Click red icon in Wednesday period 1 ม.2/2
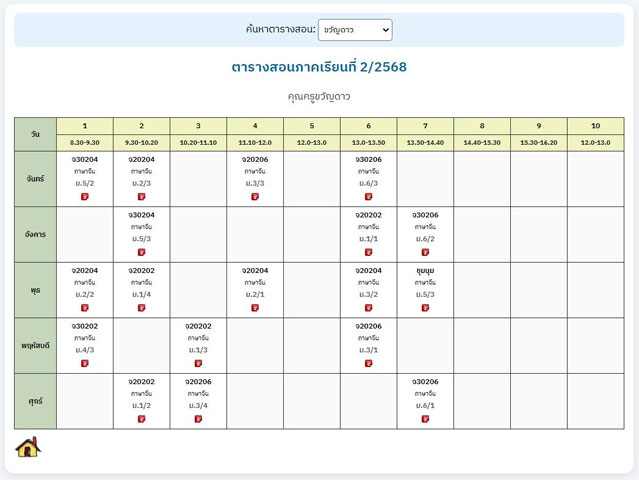Viewport: 639px width, 480px height. (85, 308)
